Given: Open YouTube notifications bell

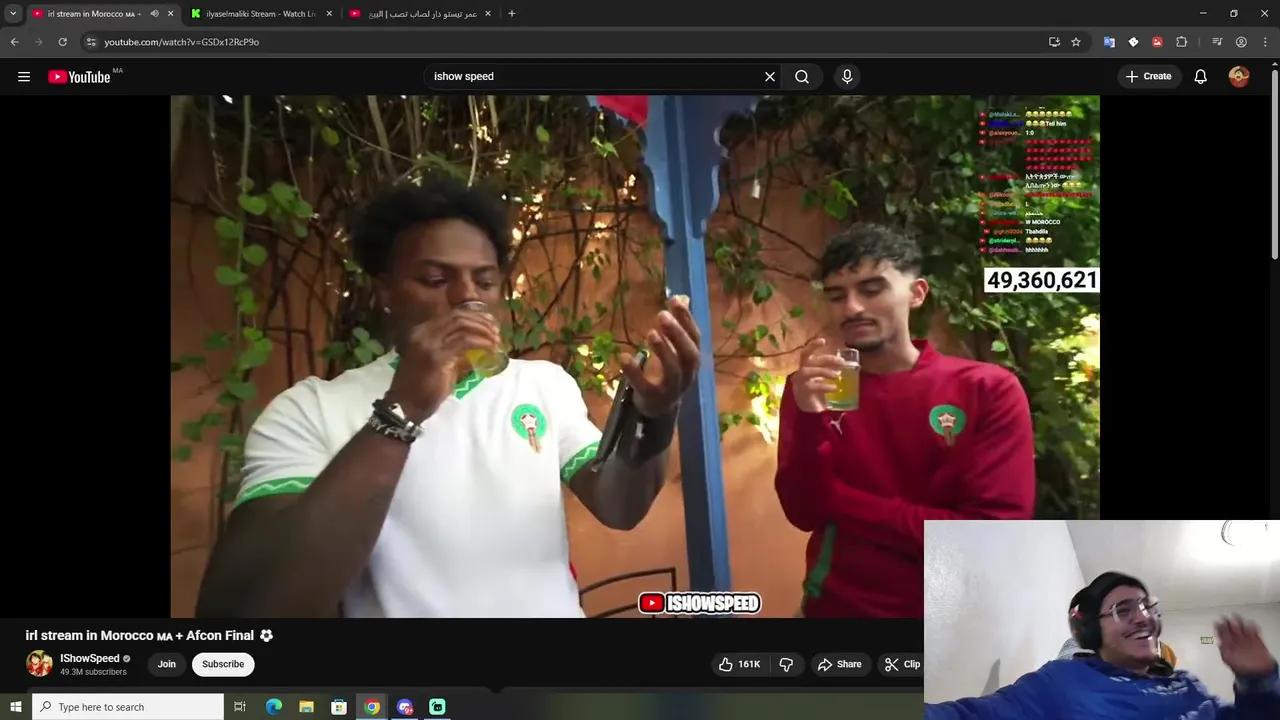Looking at the screenshot, I should tap(1201, 77).
